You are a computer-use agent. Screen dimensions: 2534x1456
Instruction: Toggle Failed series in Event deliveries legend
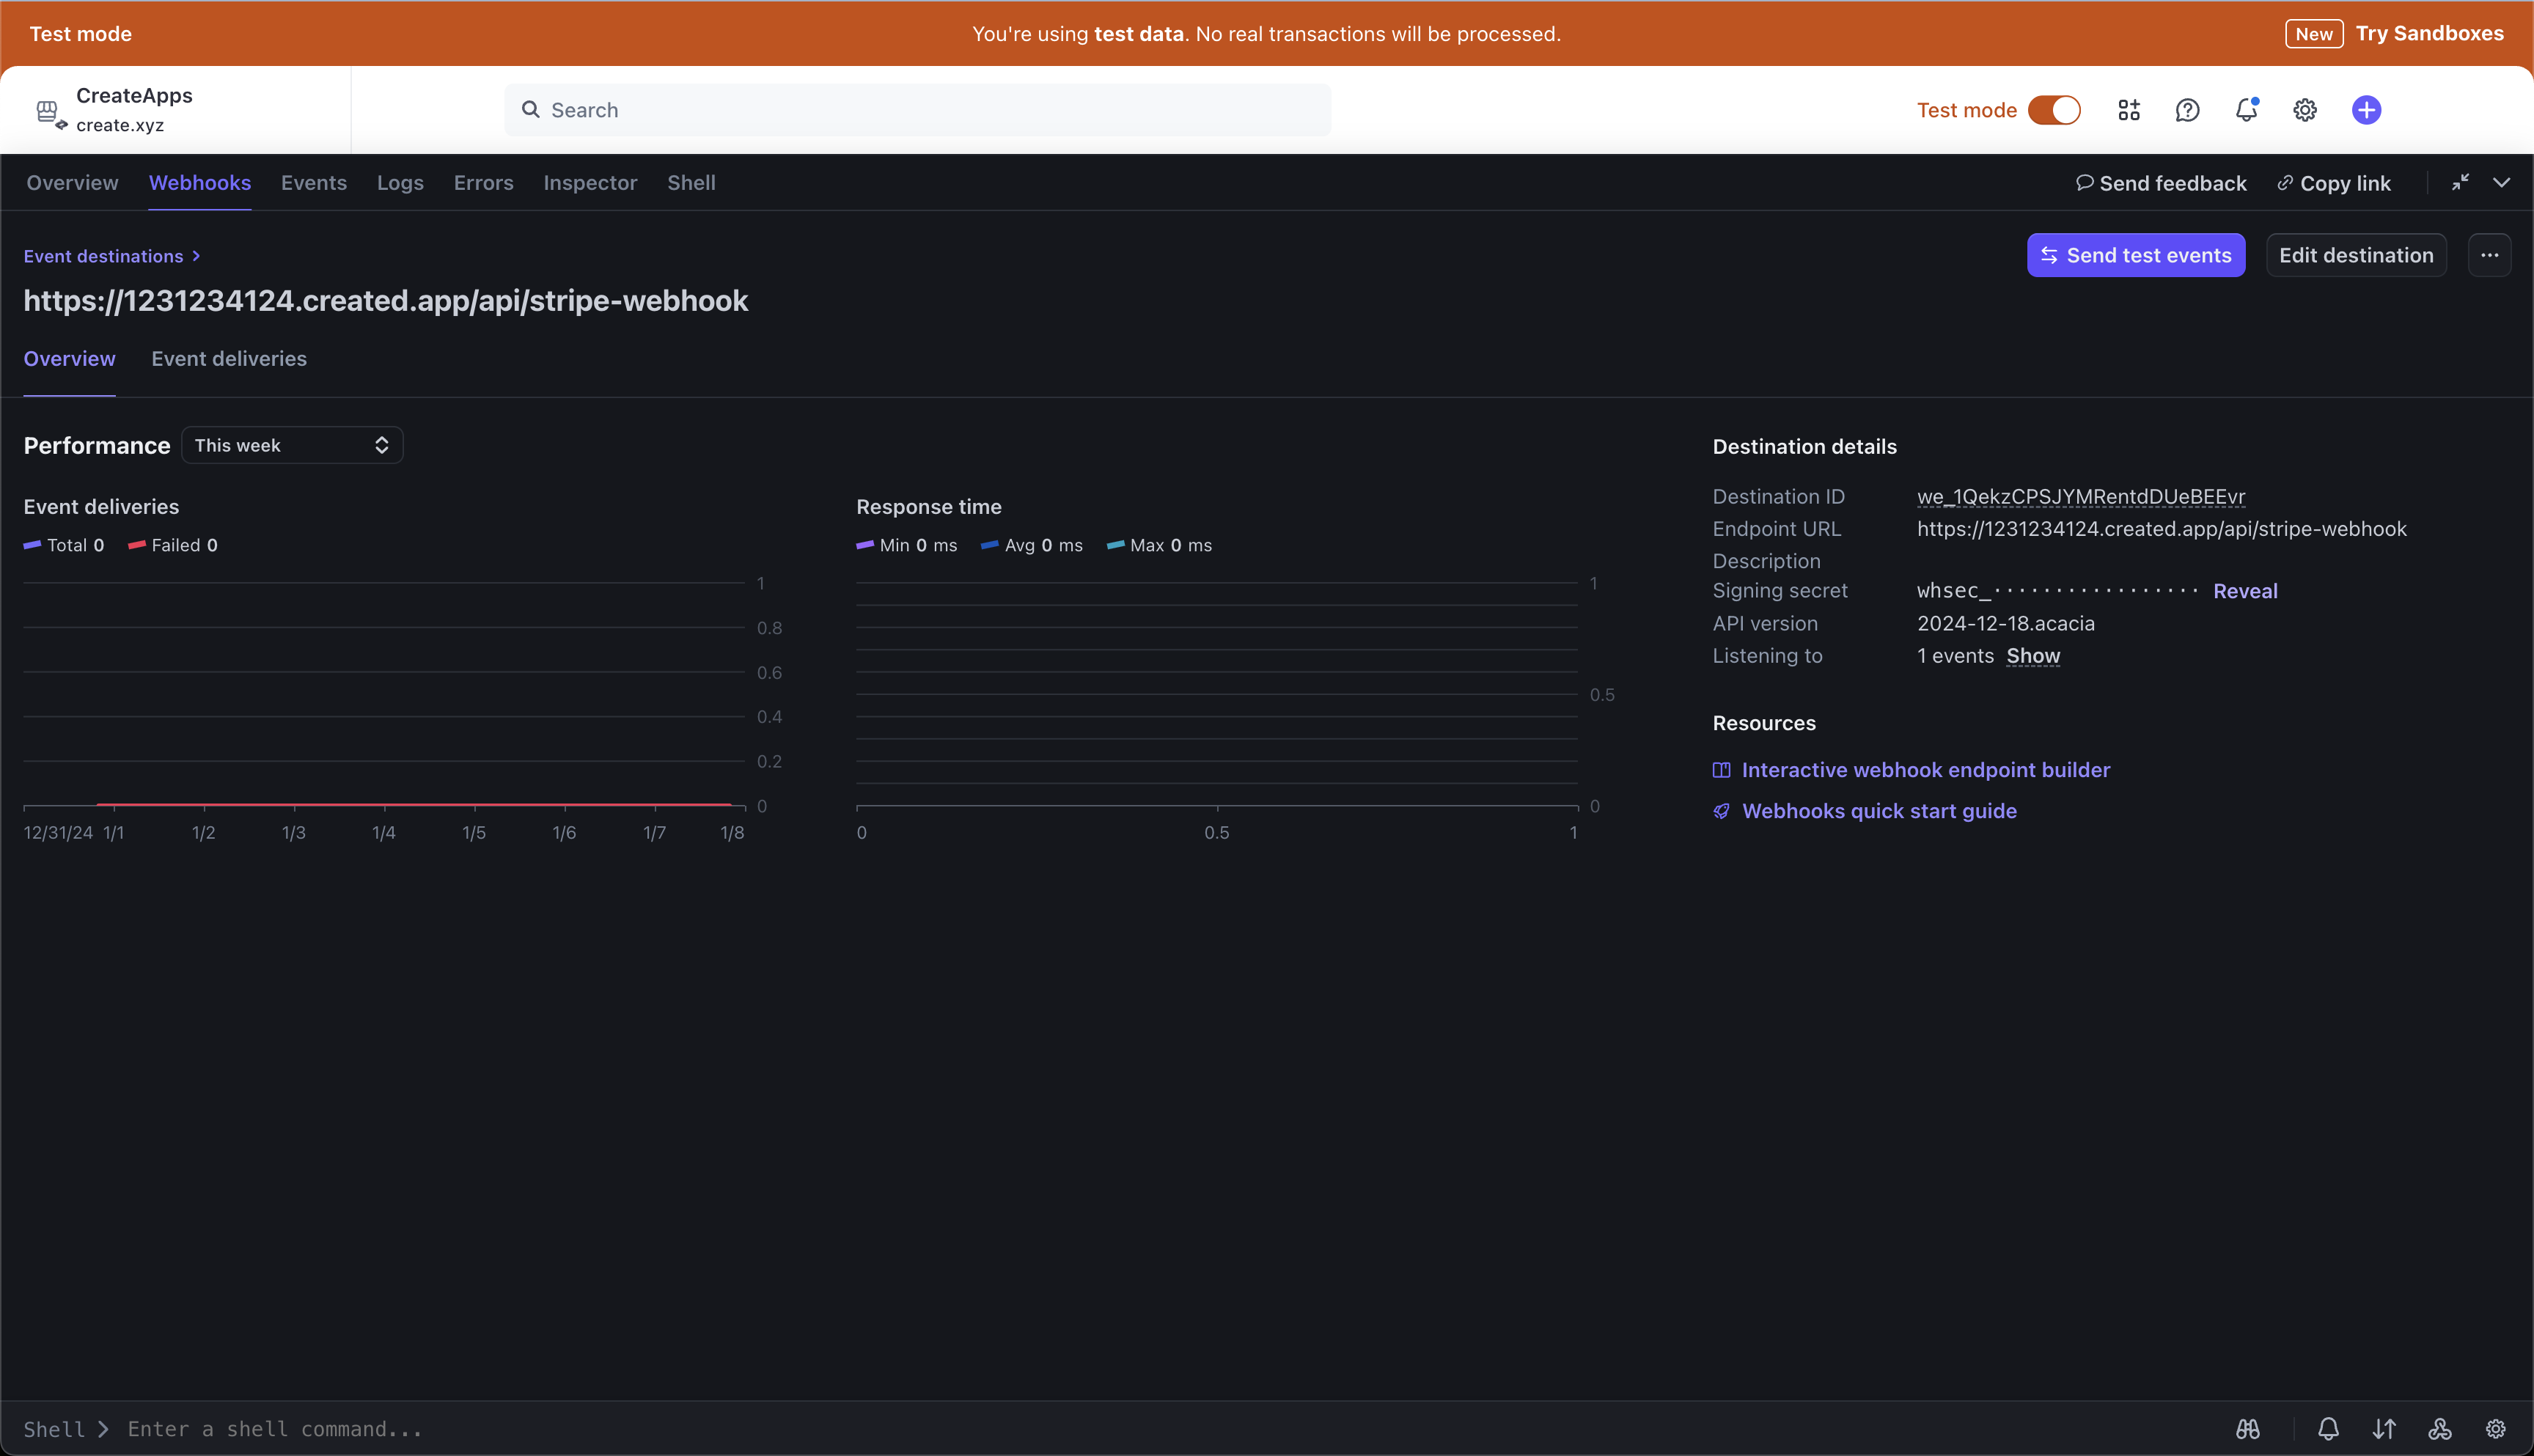tap(173, 545)
